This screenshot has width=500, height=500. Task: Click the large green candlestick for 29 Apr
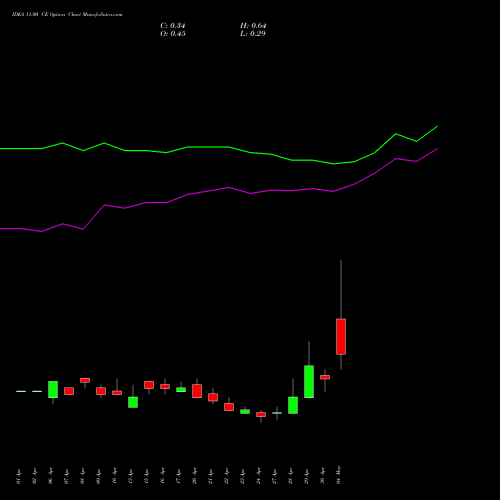(x=309, y=382)
